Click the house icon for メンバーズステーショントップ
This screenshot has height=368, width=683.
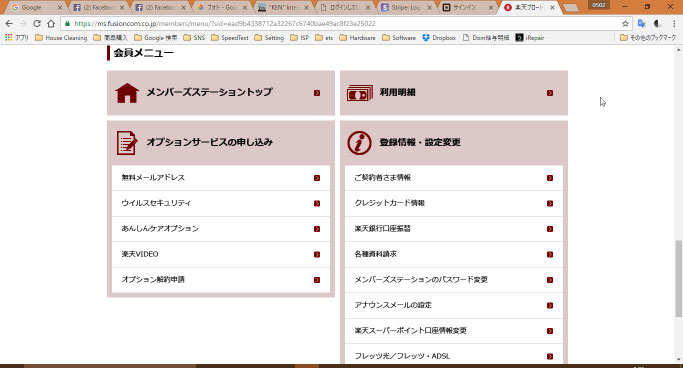coord(127,93)
